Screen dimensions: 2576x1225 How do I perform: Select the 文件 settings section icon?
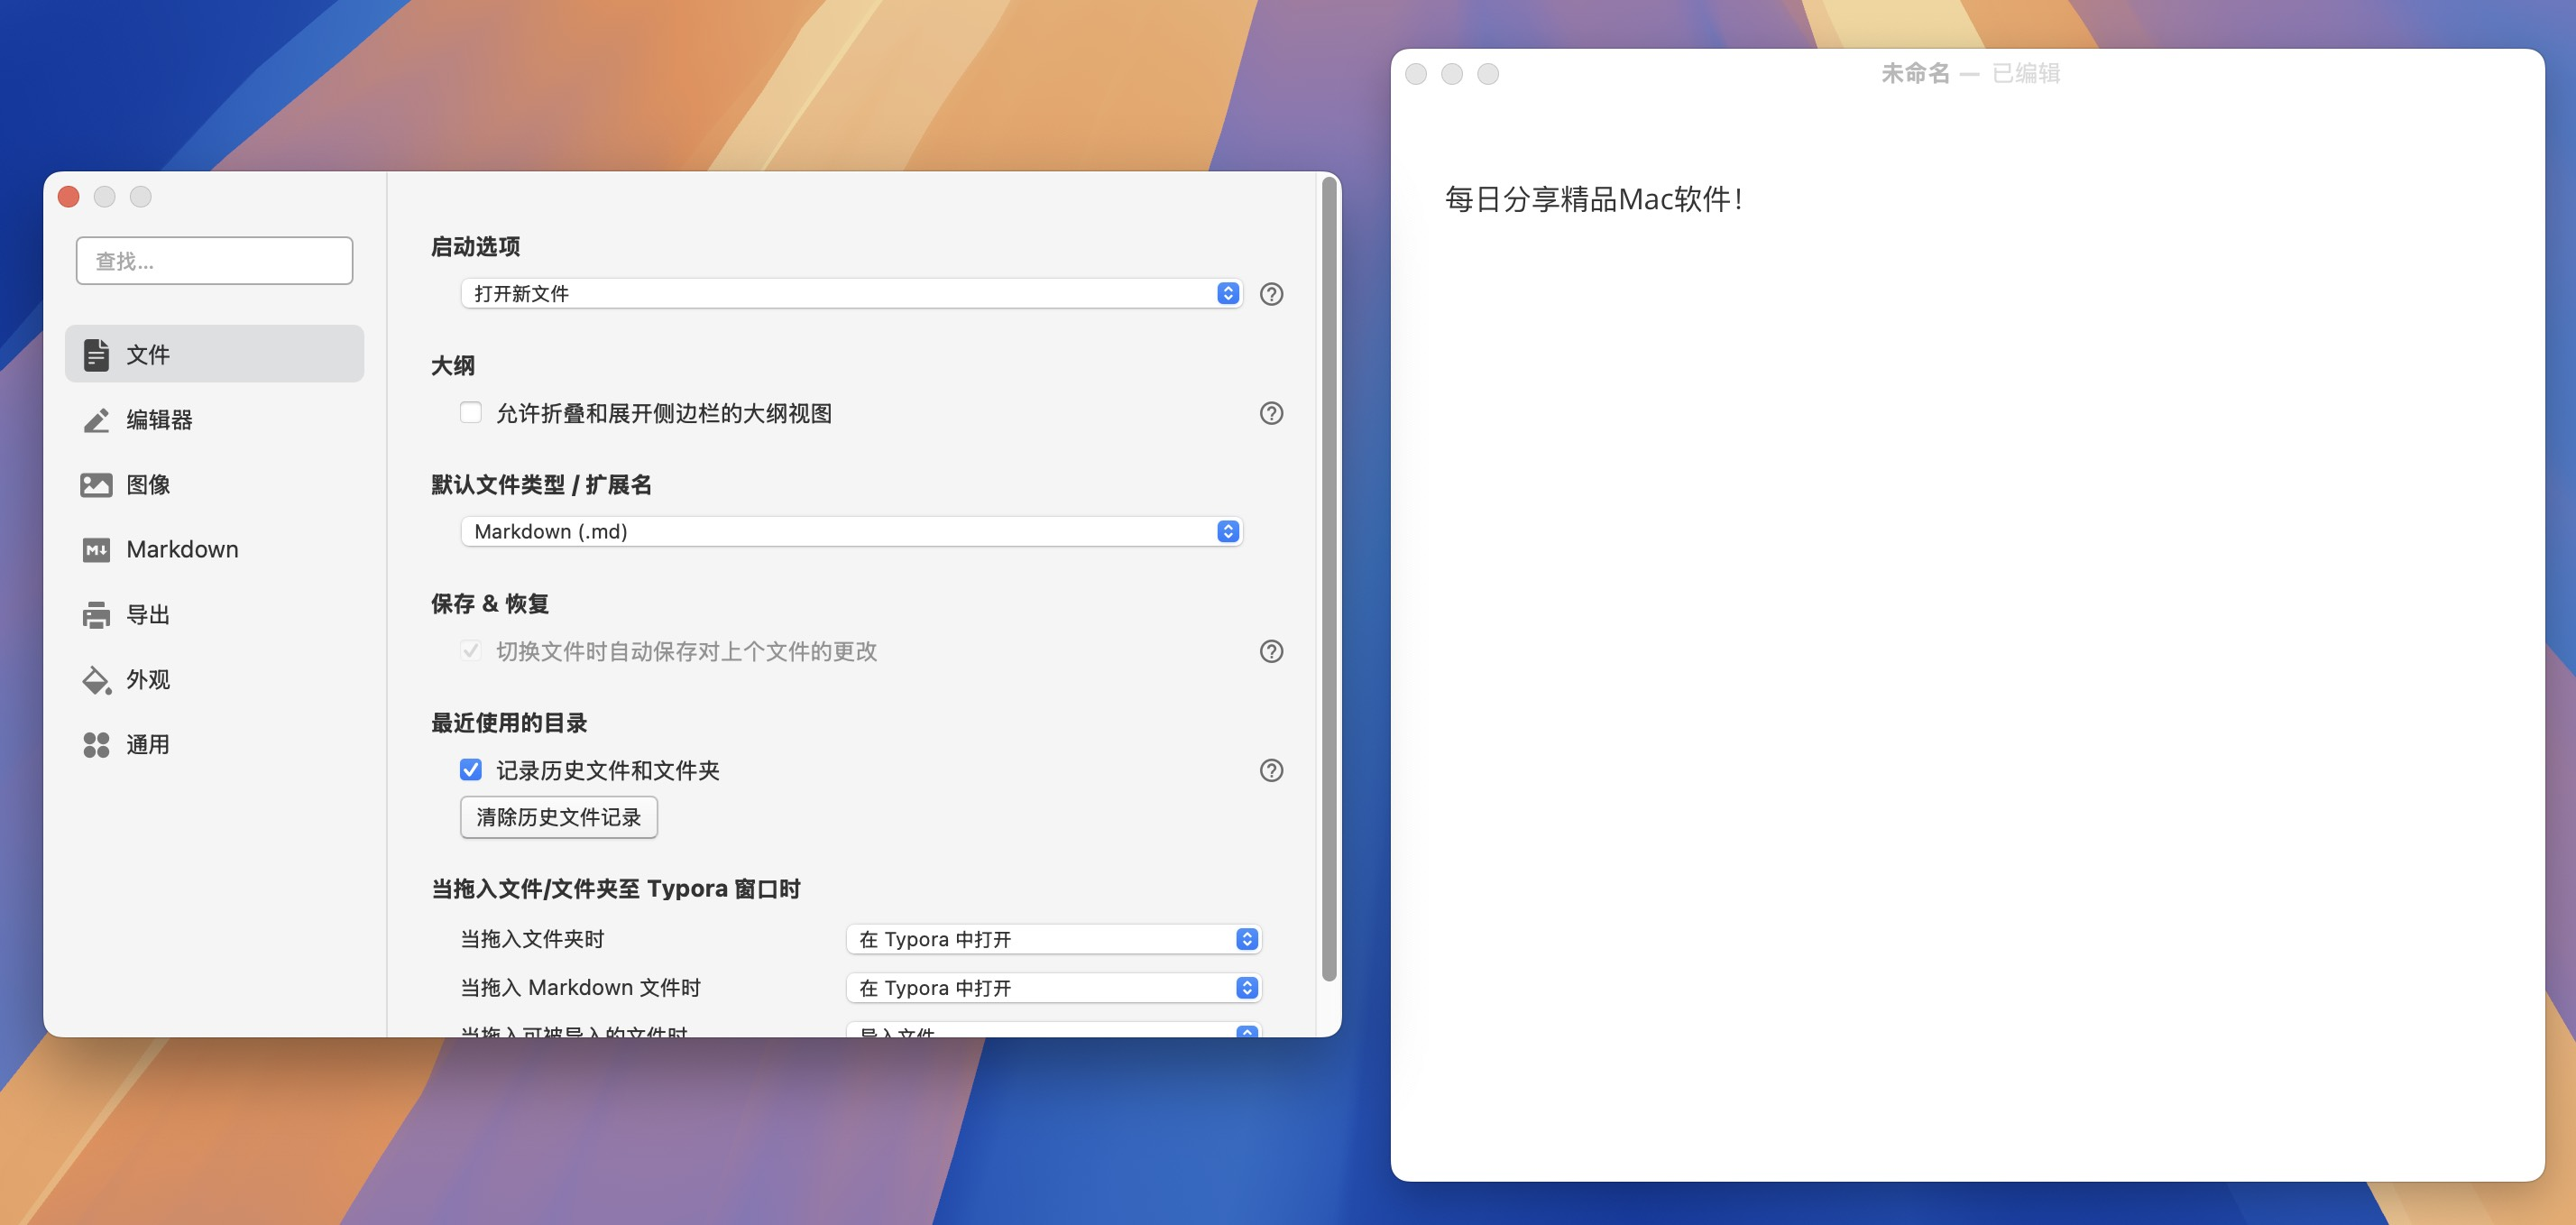pyautogui.click(x=95, y=354)
